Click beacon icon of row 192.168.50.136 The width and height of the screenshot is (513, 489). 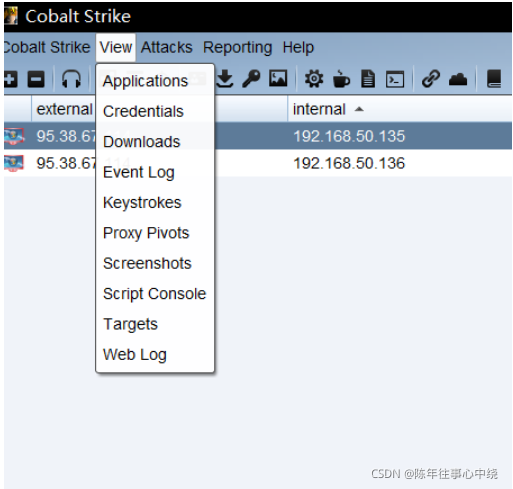click(14, 163)
